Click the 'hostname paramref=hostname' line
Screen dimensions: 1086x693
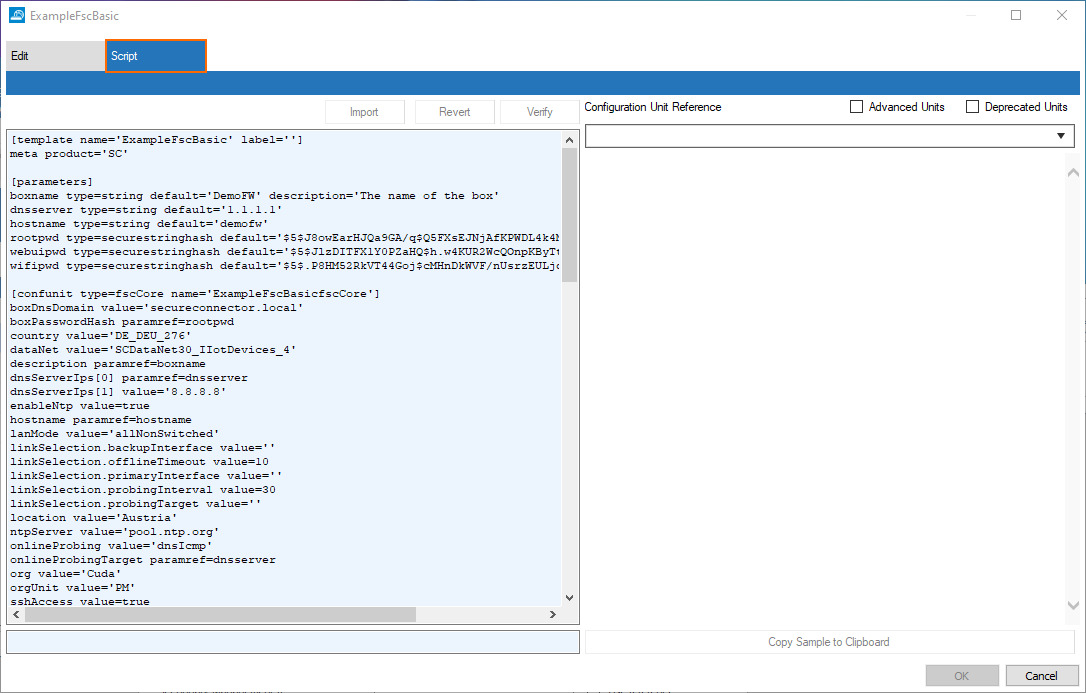tap(100, 420)
